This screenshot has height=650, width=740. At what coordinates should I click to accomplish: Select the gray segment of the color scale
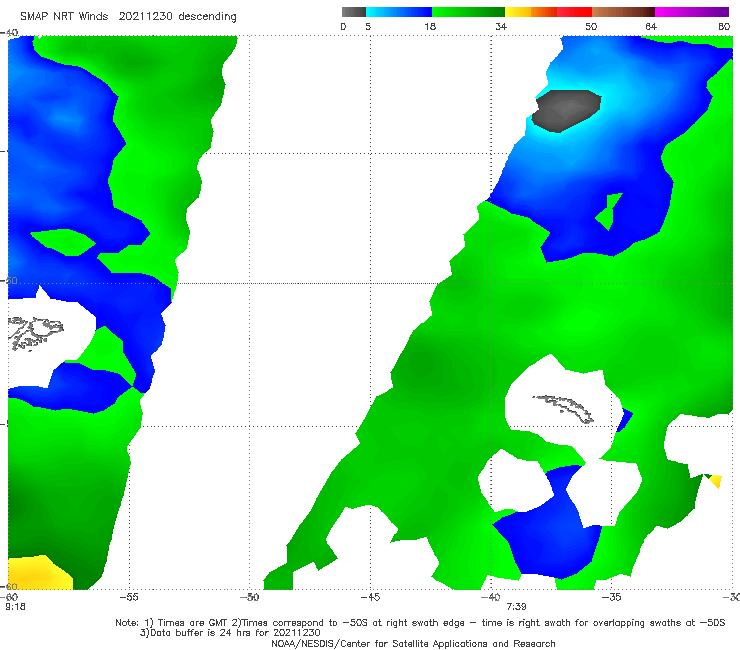(x=354, y=12)
